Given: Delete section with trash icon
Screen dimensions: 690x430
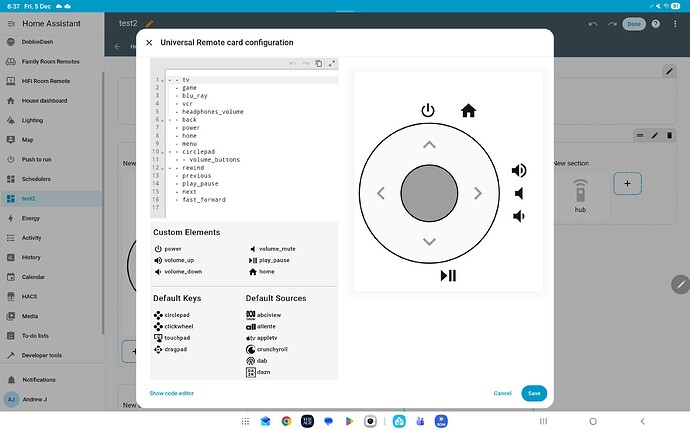Looking at the screenshot, I should tap(669, 136).
